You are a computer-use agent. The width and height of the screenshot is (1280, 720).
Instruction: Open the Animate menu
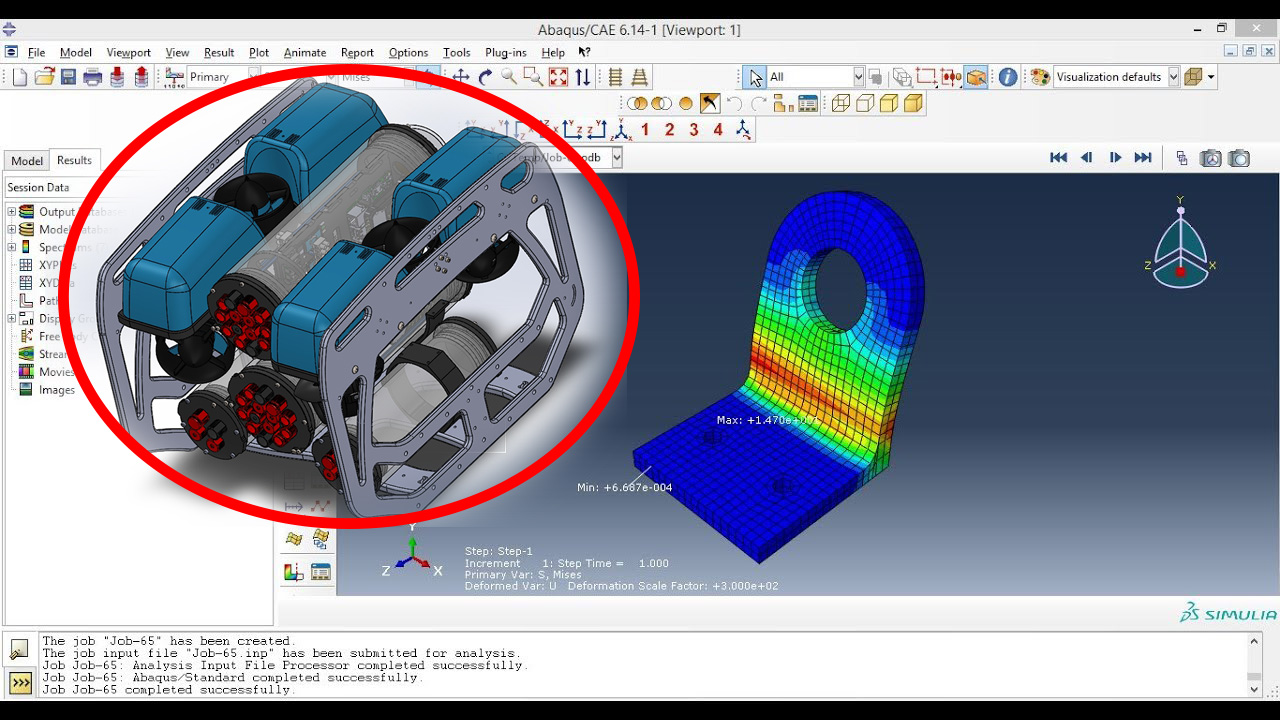305,53
